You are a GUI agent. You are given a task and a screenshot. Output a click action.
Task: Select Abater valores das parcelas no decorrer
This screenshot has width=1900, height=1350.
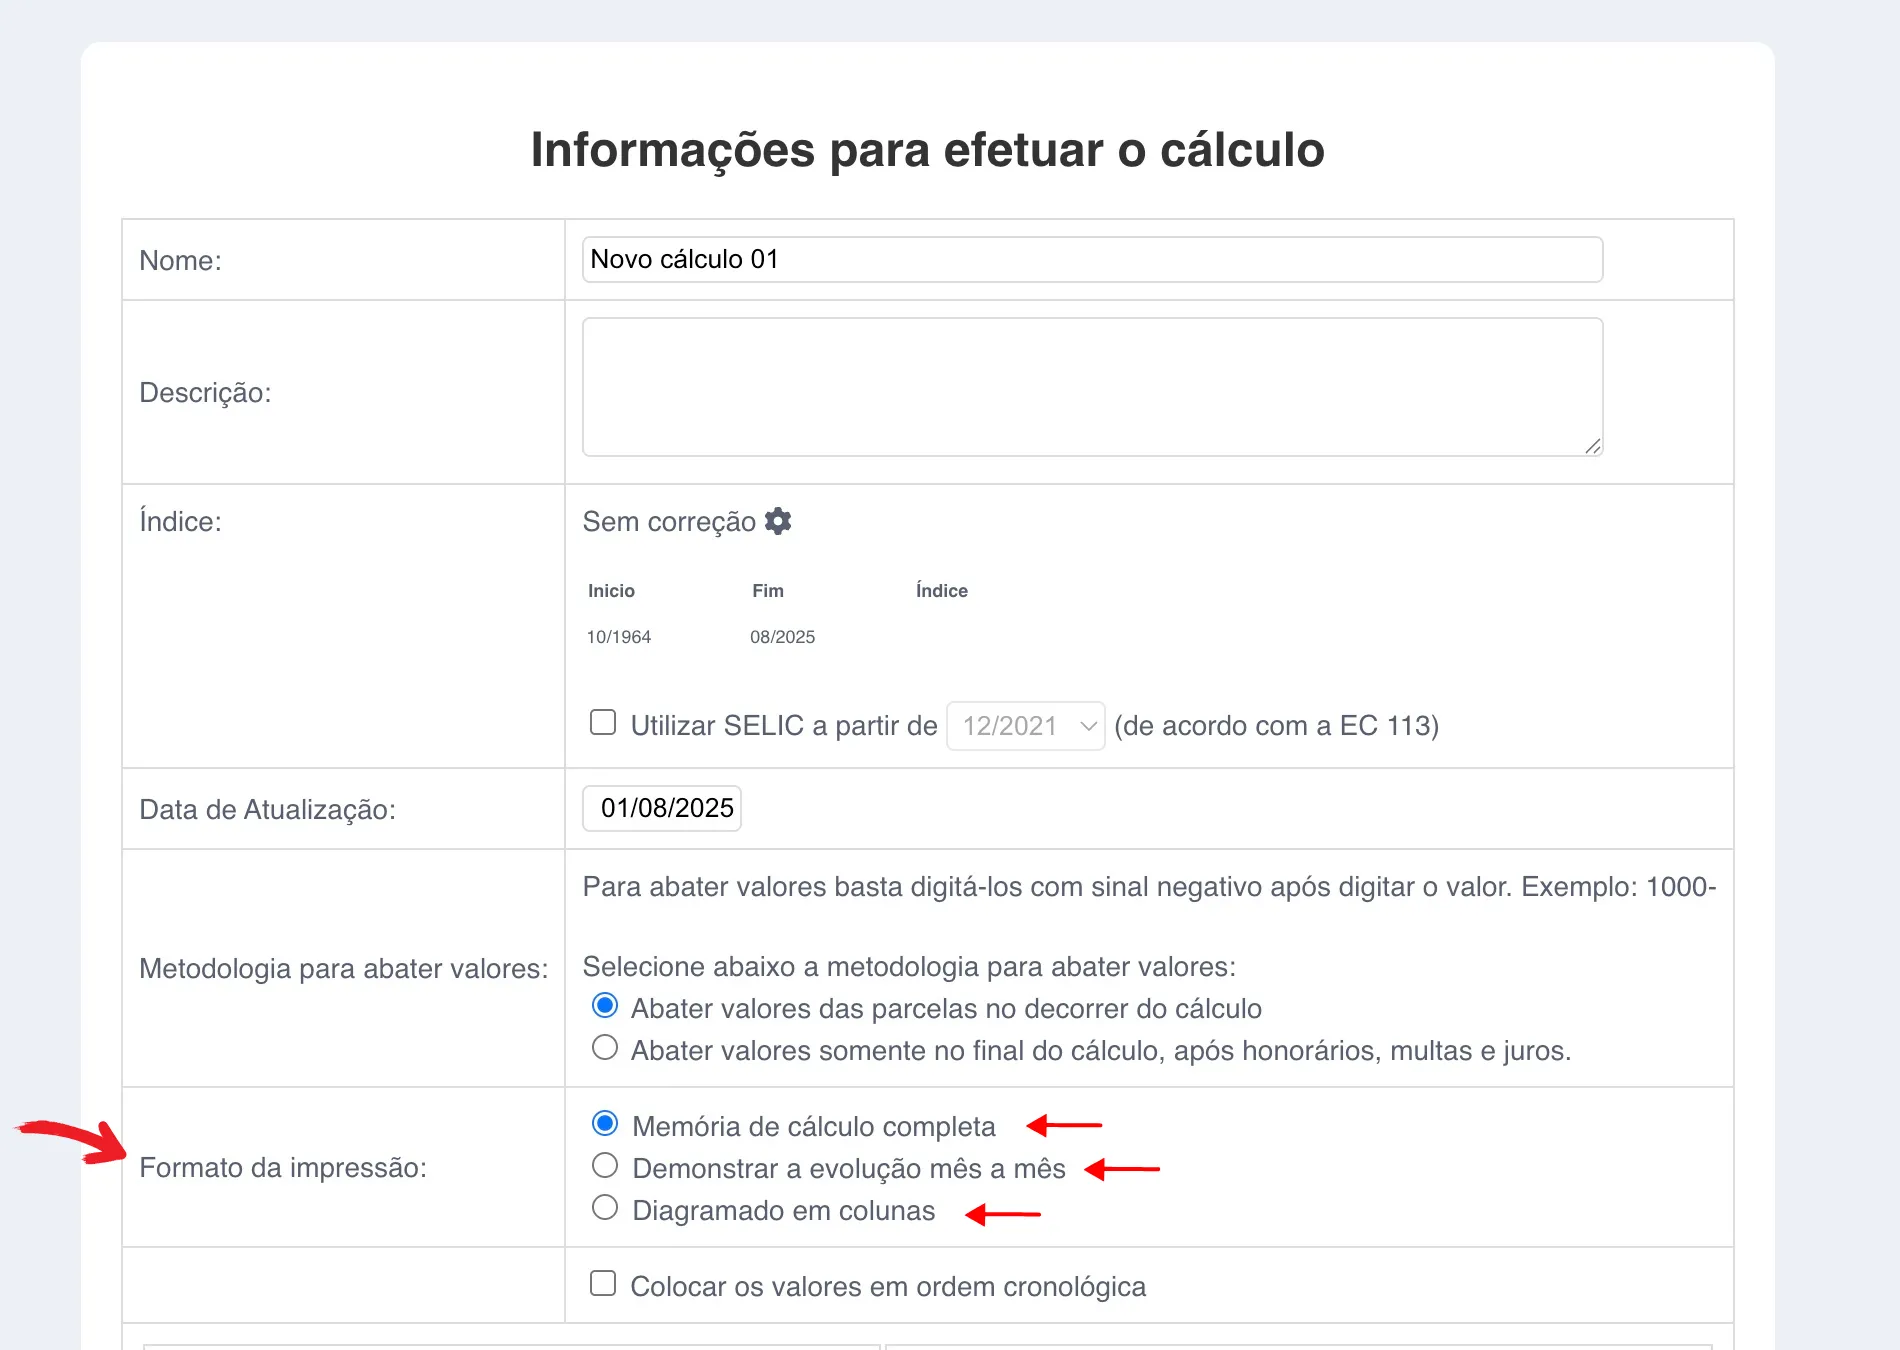click(605, 1005)
